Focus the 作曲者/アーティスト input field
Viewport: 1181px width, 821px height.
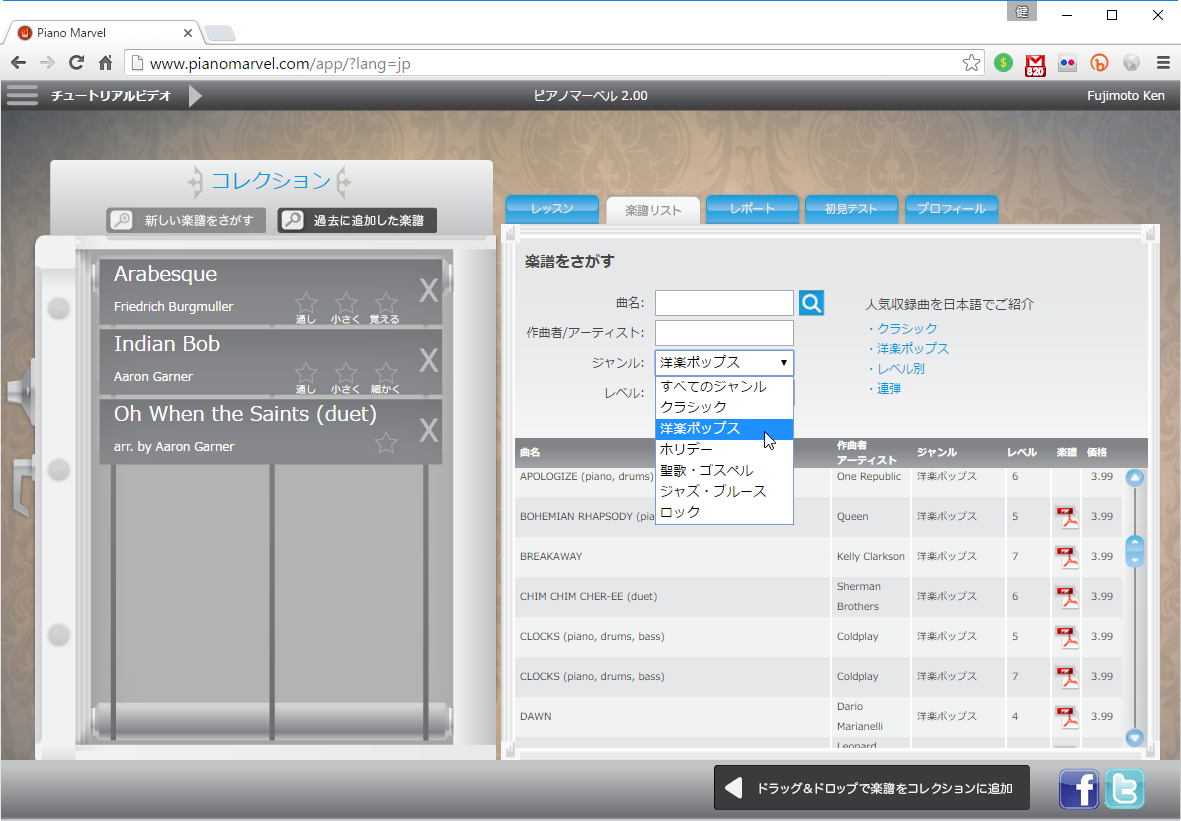pyautogui.click(x=724, y=333)
